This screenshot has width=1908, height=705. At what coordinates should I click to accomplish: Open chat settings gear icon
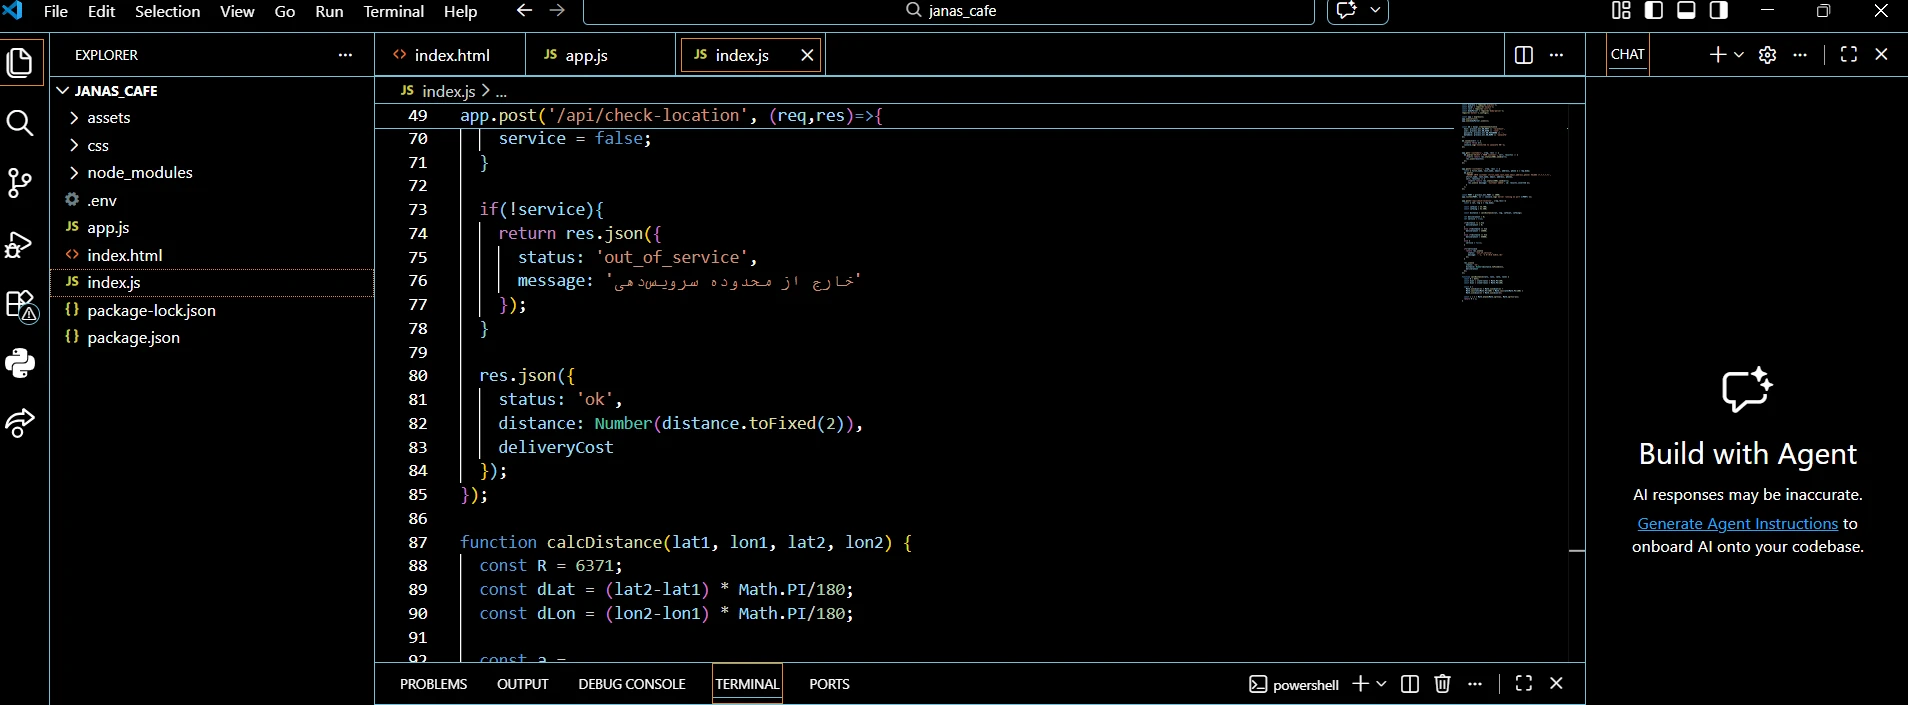coord(1767,55)
